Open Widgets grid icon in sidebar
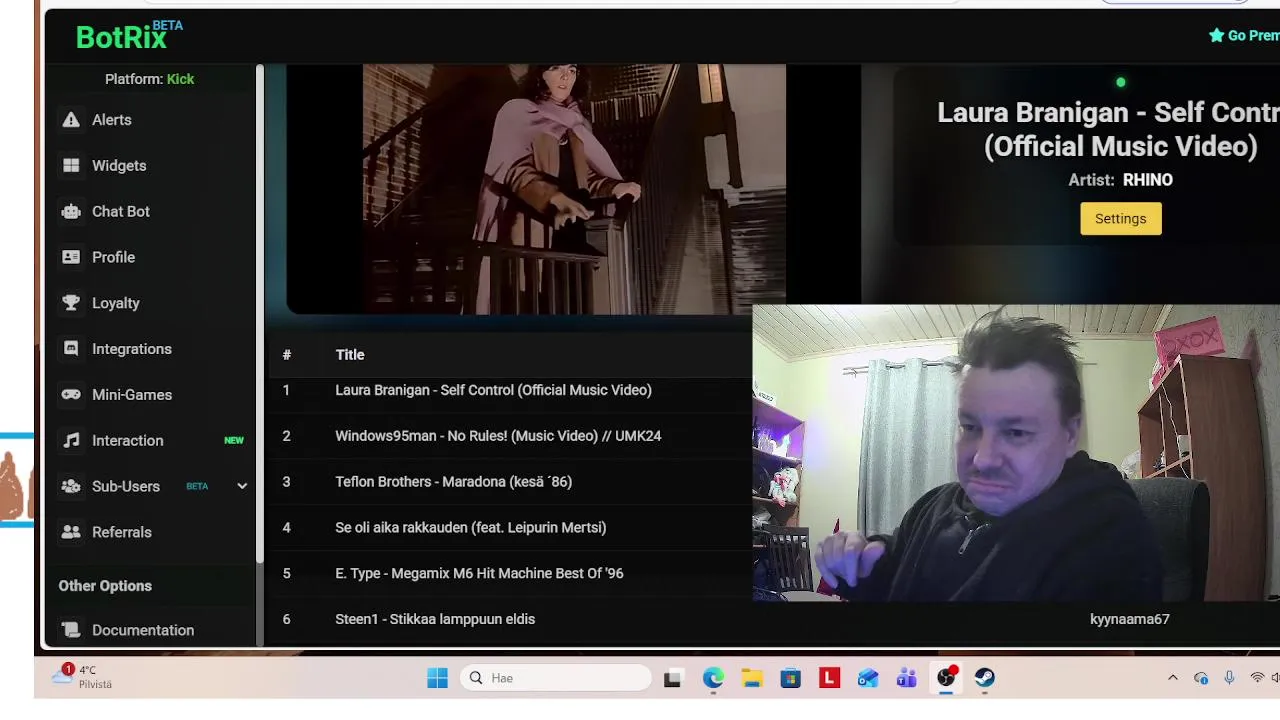This screenshot has width=1280, height=720. click(x=71, y=166)
